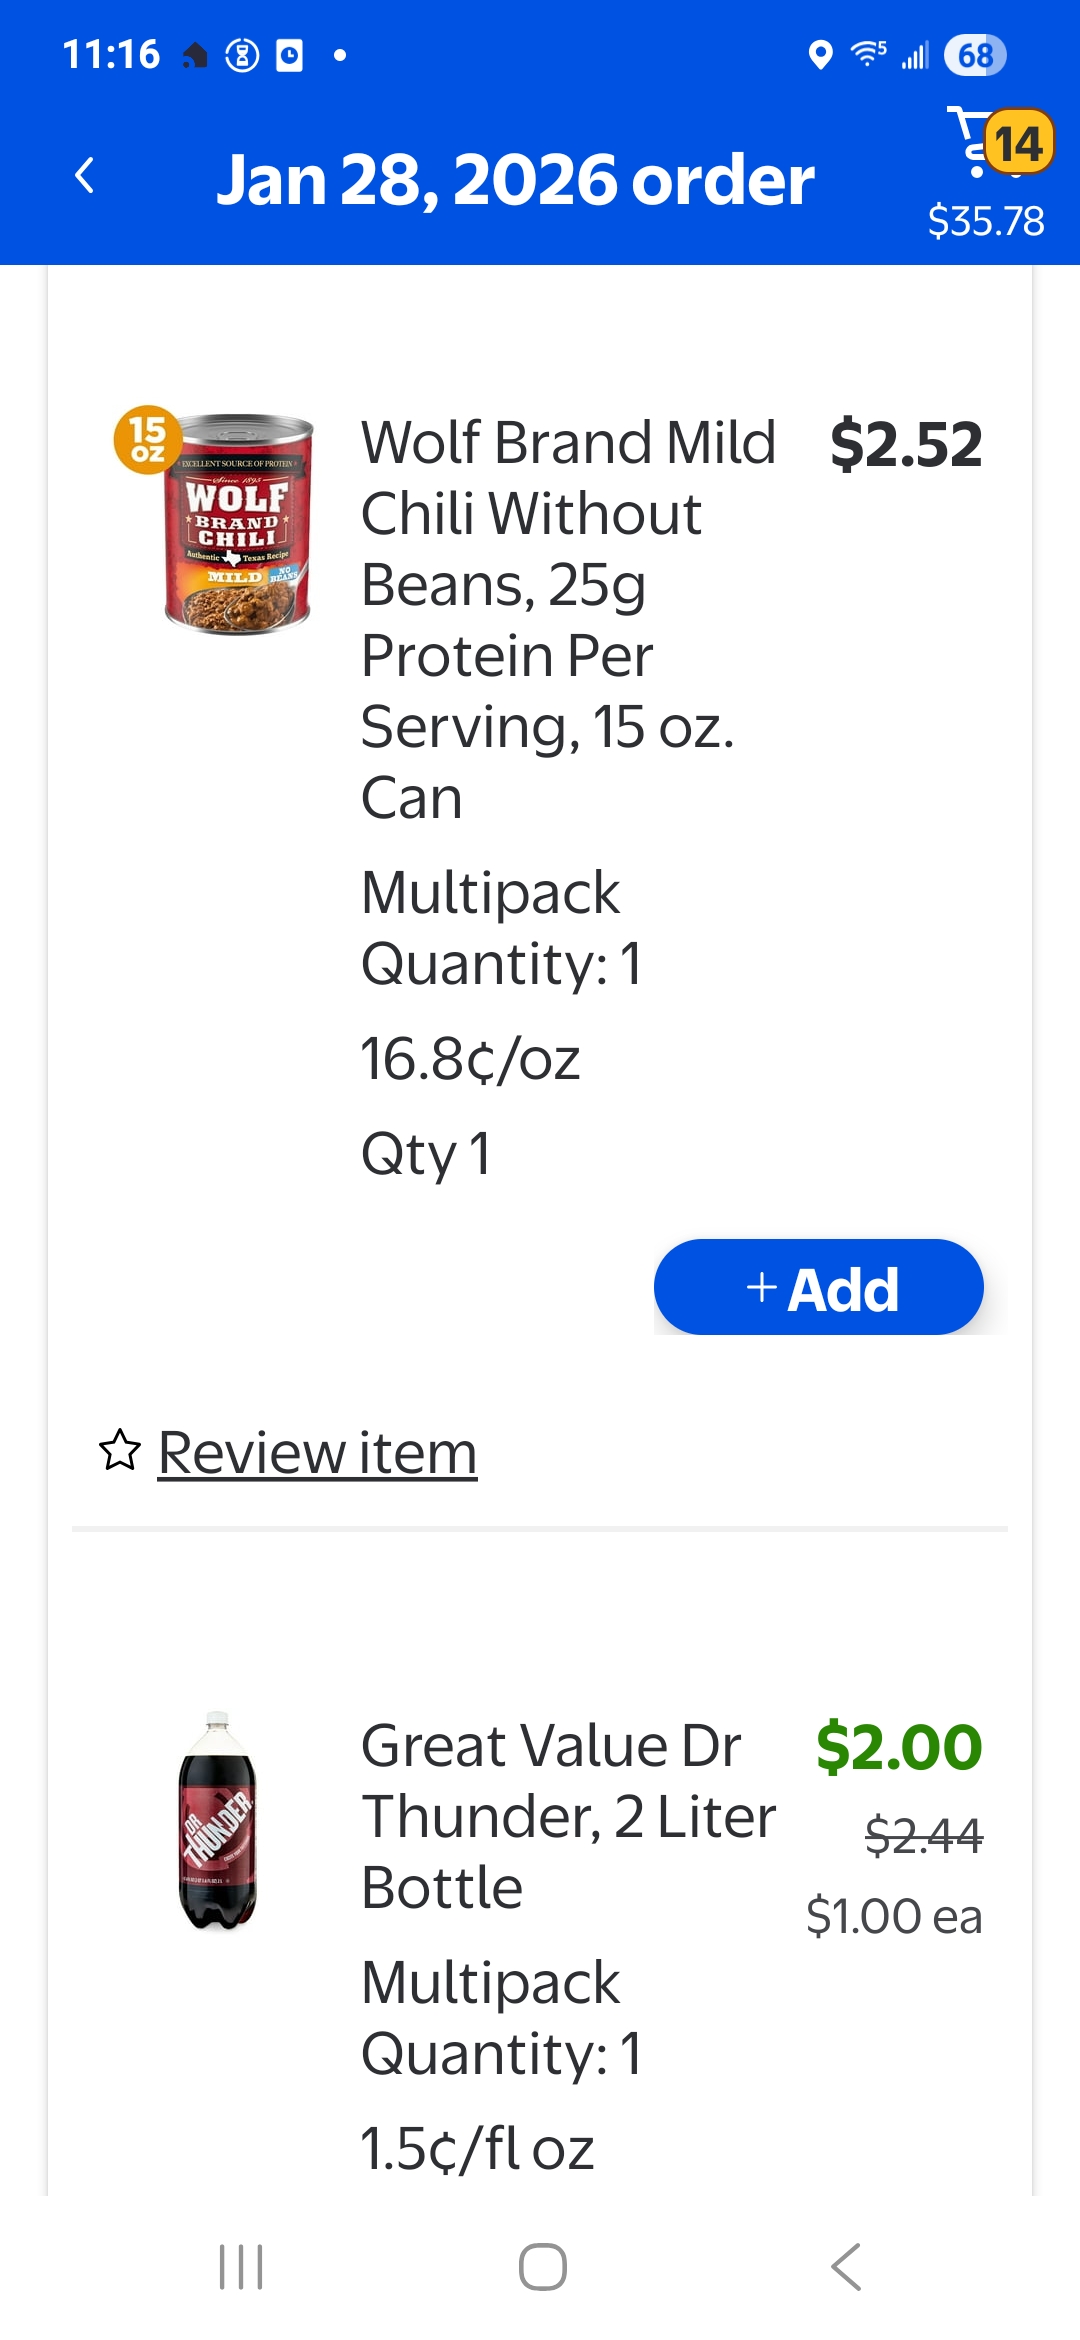The image size is (1080, 2340).
Task: Tap the Wi-Fi icon in the status bar
Action: tap(867, 55)
